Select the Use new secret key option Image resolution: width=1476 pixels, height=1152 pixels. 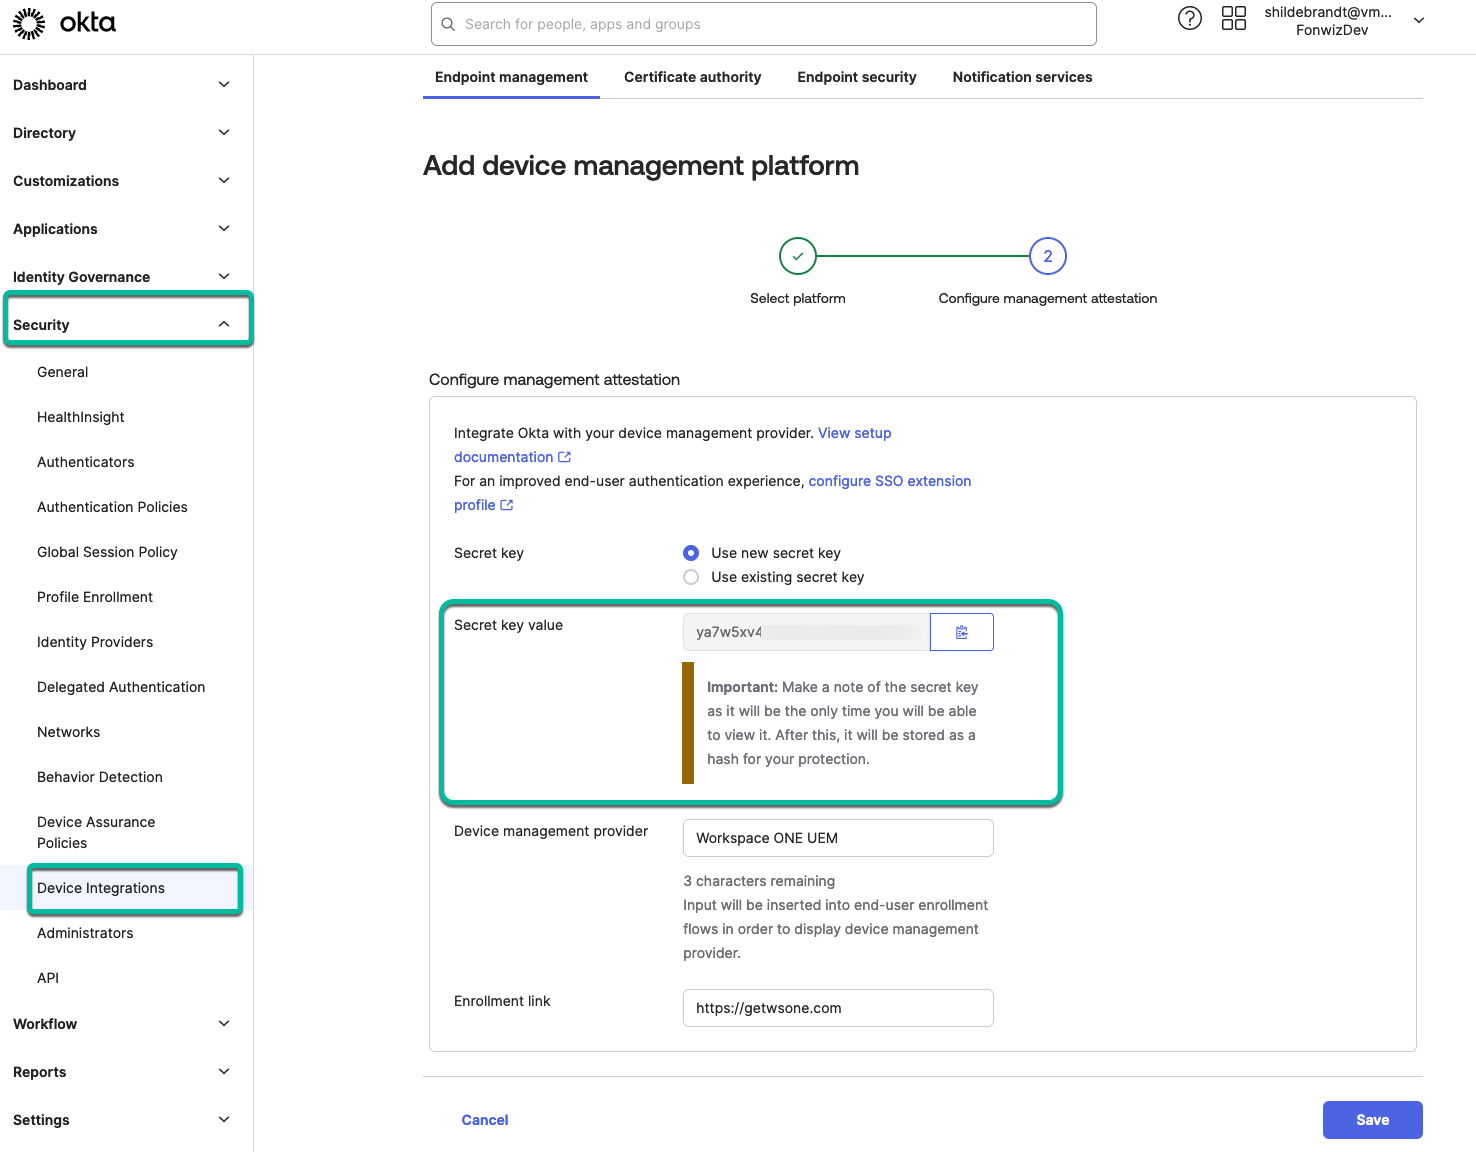pos(691,553)
